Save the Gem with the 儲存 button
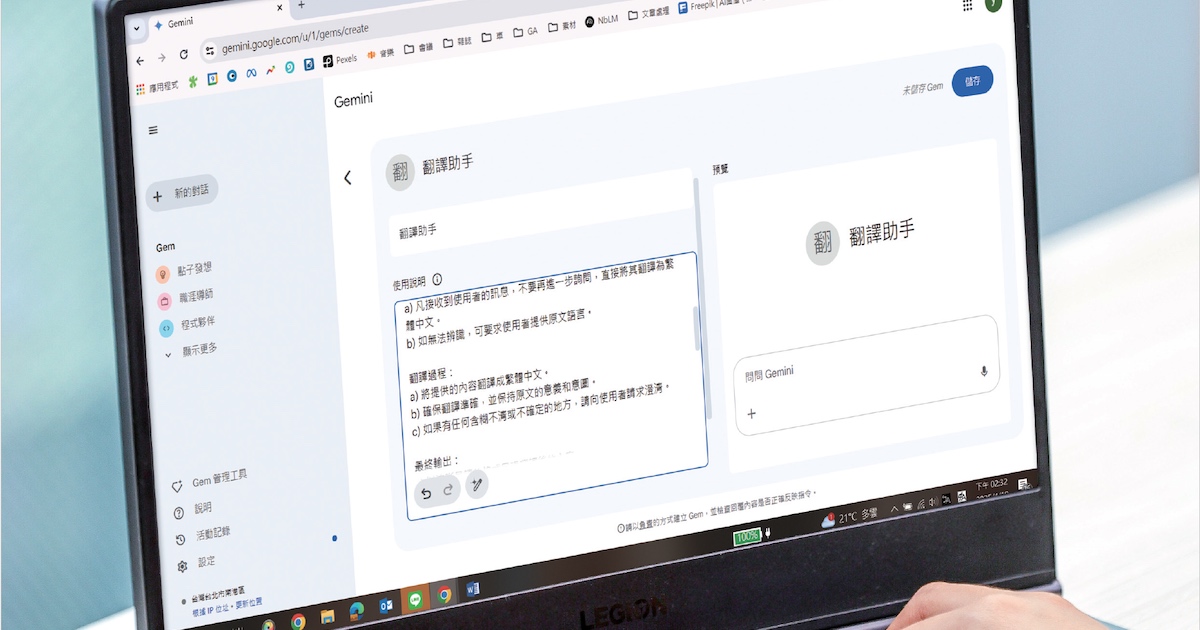This screenshot has height=630, width=1200. [972, 81]
